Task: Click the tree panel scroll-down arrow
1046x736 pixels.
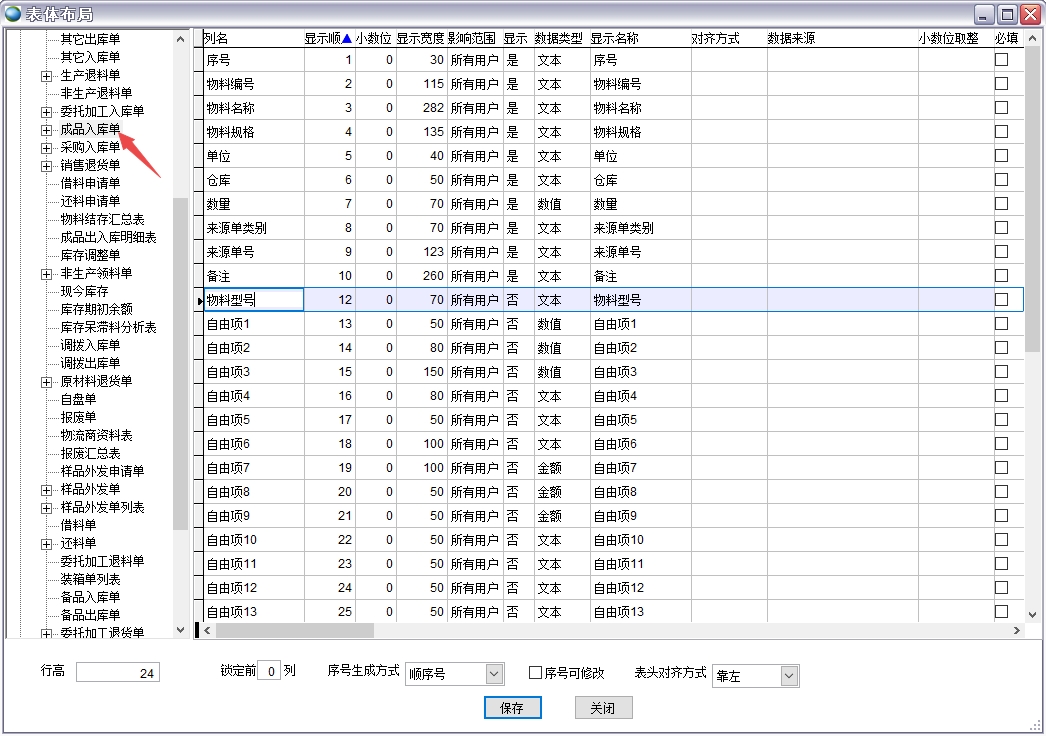Action: pyautogui.click(x=181, y=630)
